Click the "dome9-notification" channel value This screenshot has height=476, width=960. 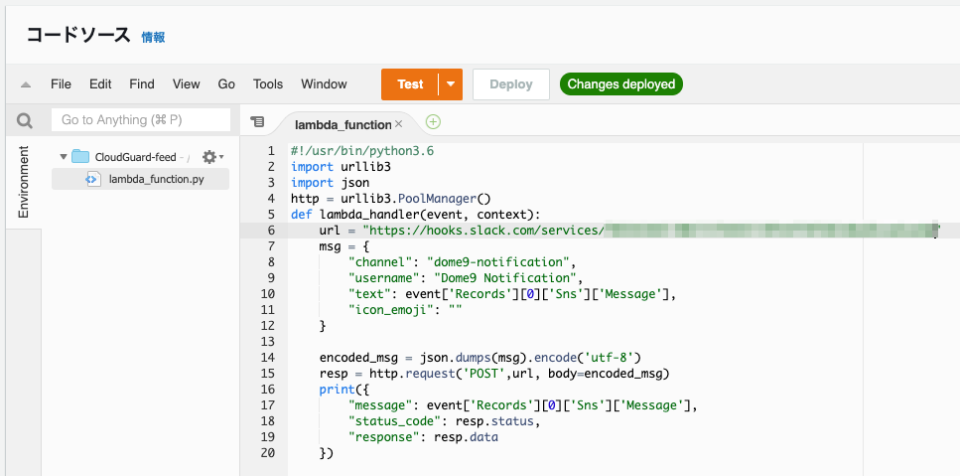[x=498, y=262]
